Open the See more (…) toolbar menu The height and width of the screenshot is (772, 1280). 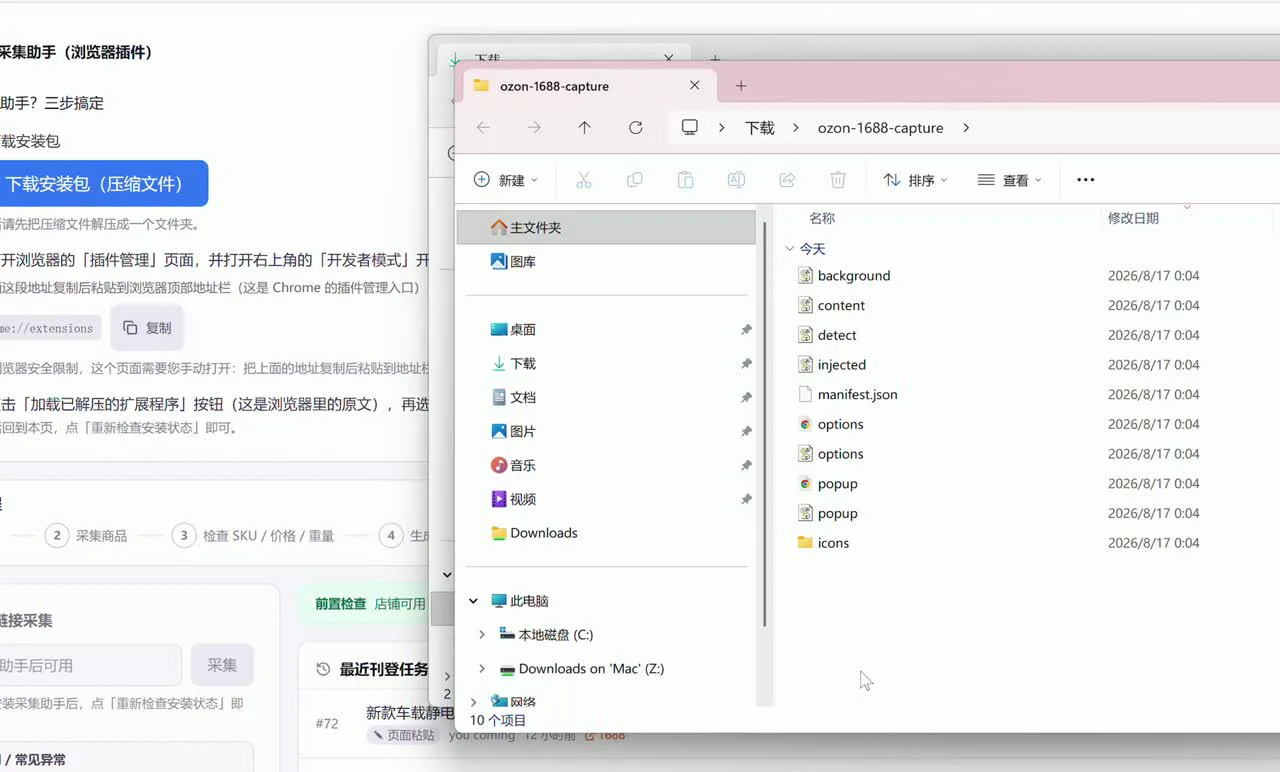[x=1086, y=180]
